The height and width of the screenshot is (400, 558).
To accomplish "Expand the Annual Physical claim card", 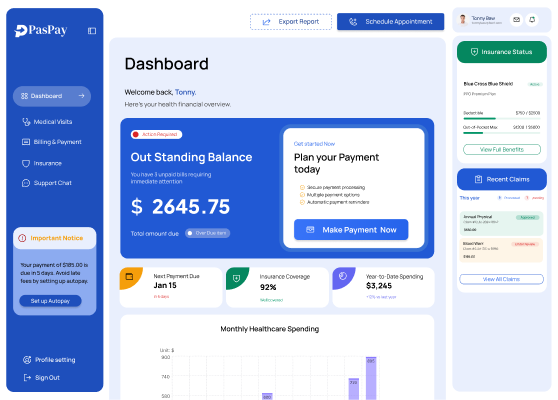I will pyautogui.click(x=501, y=223).
